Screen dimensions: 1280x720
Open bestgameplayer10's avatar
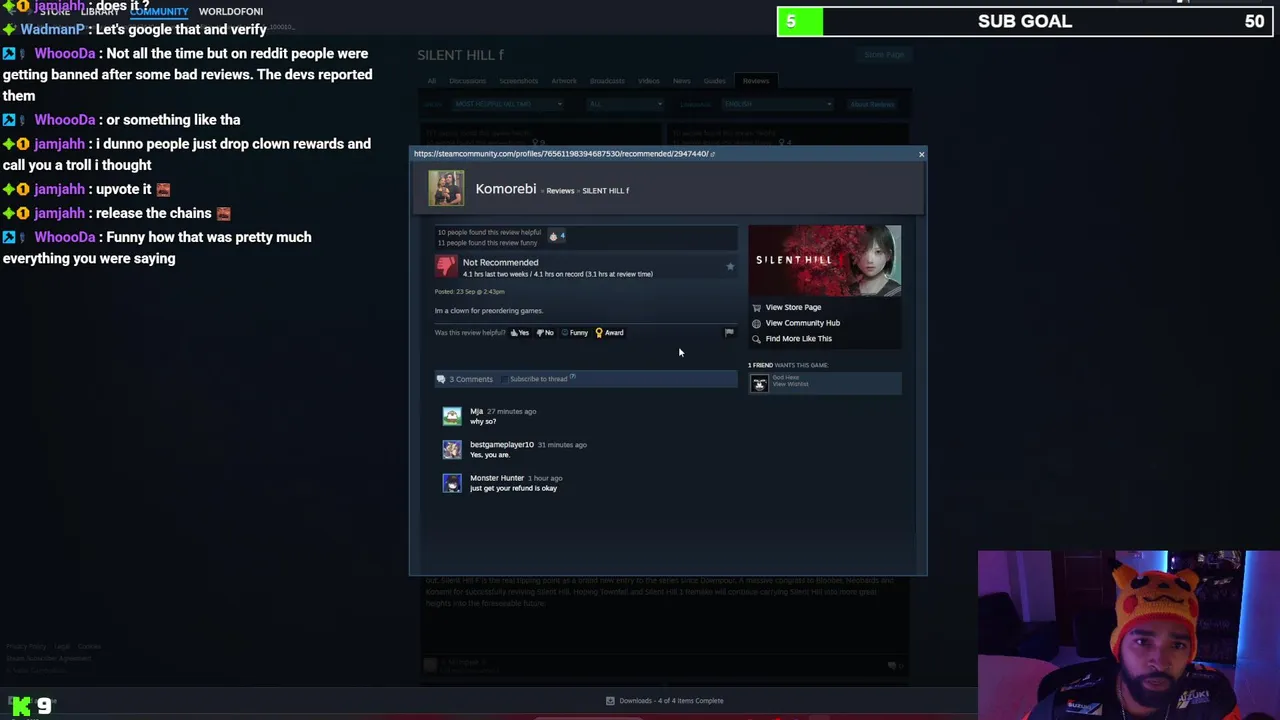[x=452, y=449]
